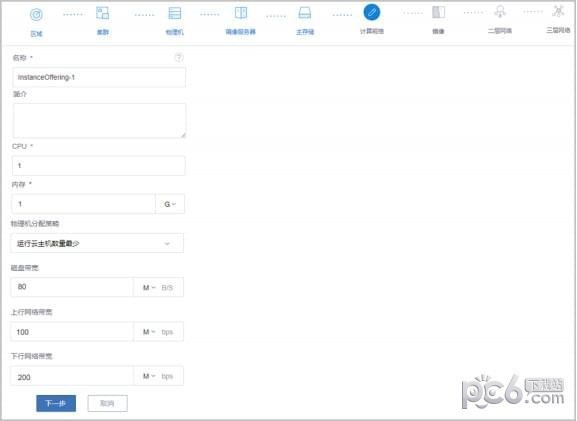Open the 二层网络 L2 network step icon

pyautogui.click(x=500, y=12)
